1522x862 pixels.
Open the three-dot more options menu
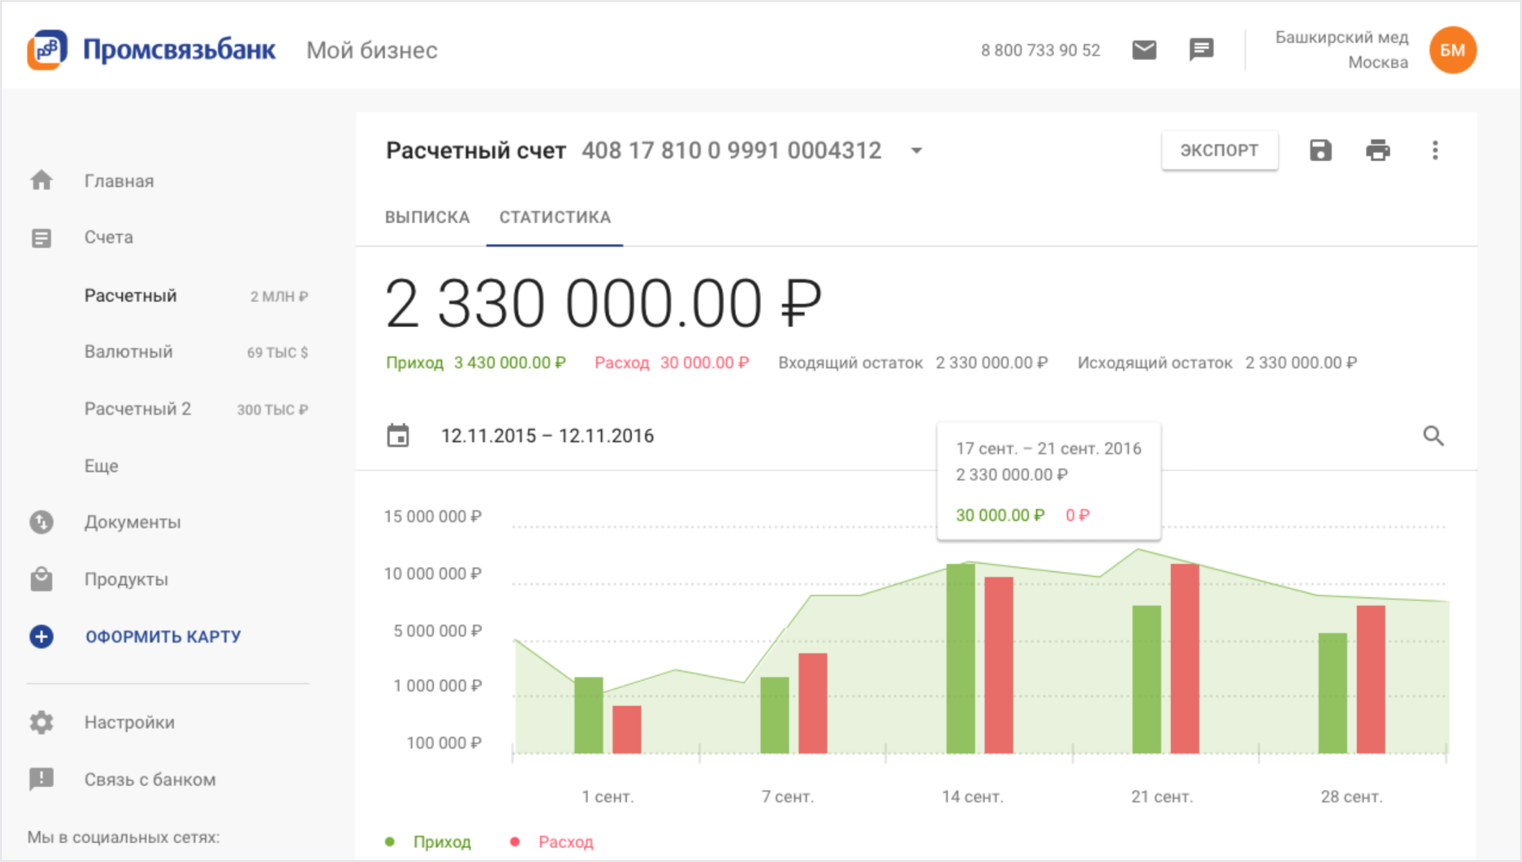coord(1435,150)
